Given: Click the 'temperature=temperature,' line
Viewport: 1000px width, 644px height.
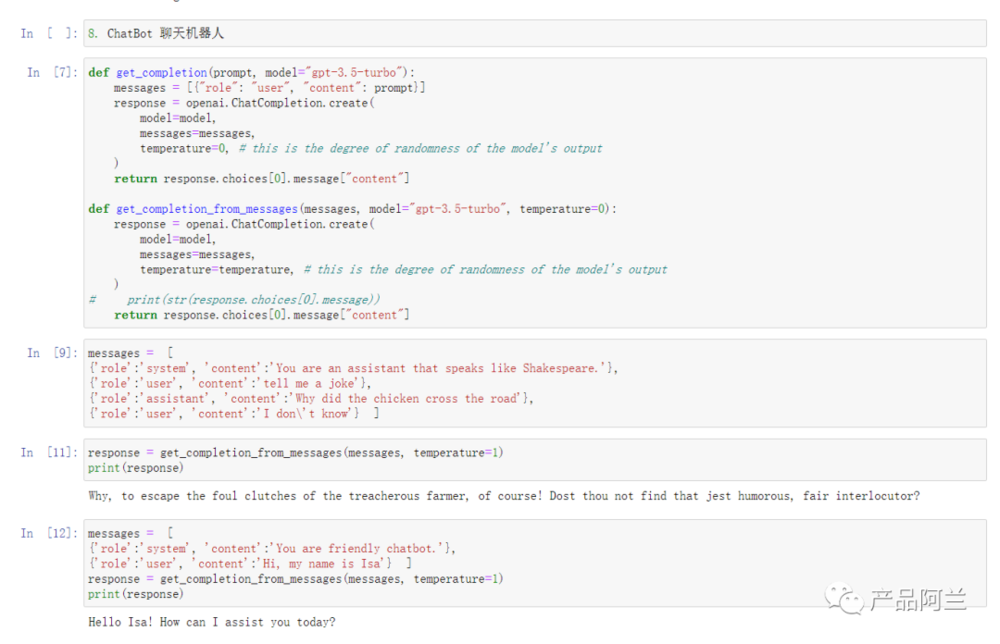Looking at the screenshot, I should [403, 270].
